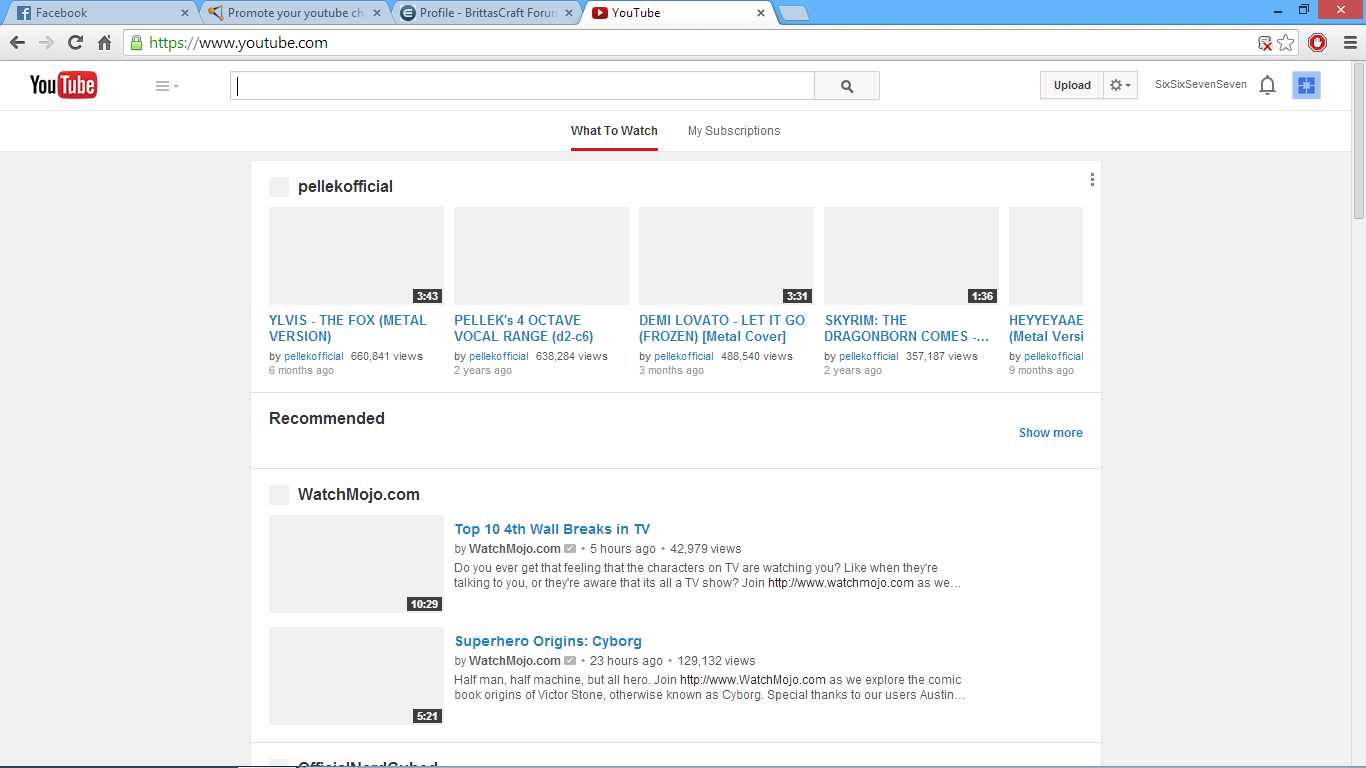Click the search magnifier button

pyautogui.click(x=847, y=86)
